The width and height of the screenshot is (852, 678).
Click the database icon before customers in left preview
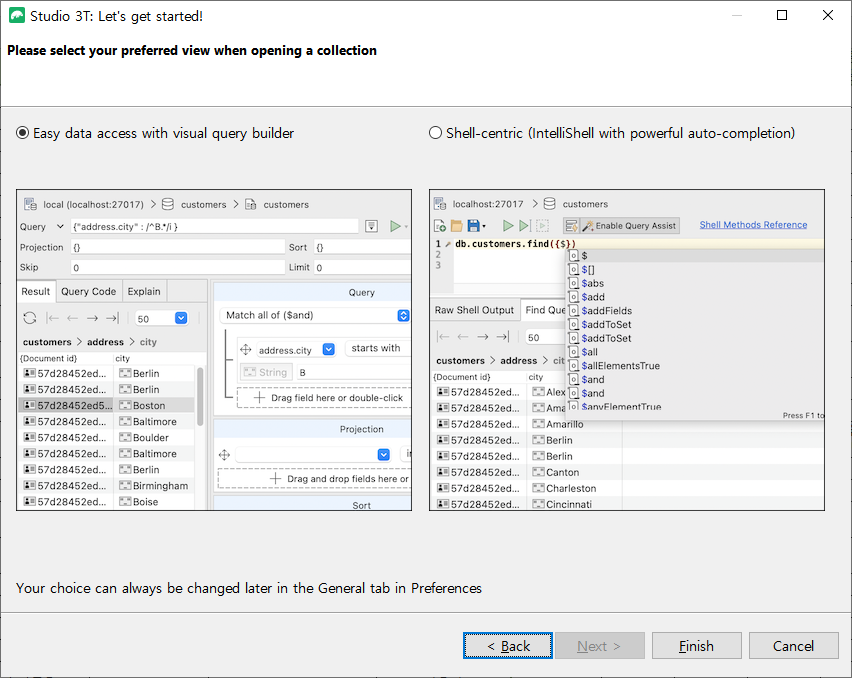[x=168, y=204]
